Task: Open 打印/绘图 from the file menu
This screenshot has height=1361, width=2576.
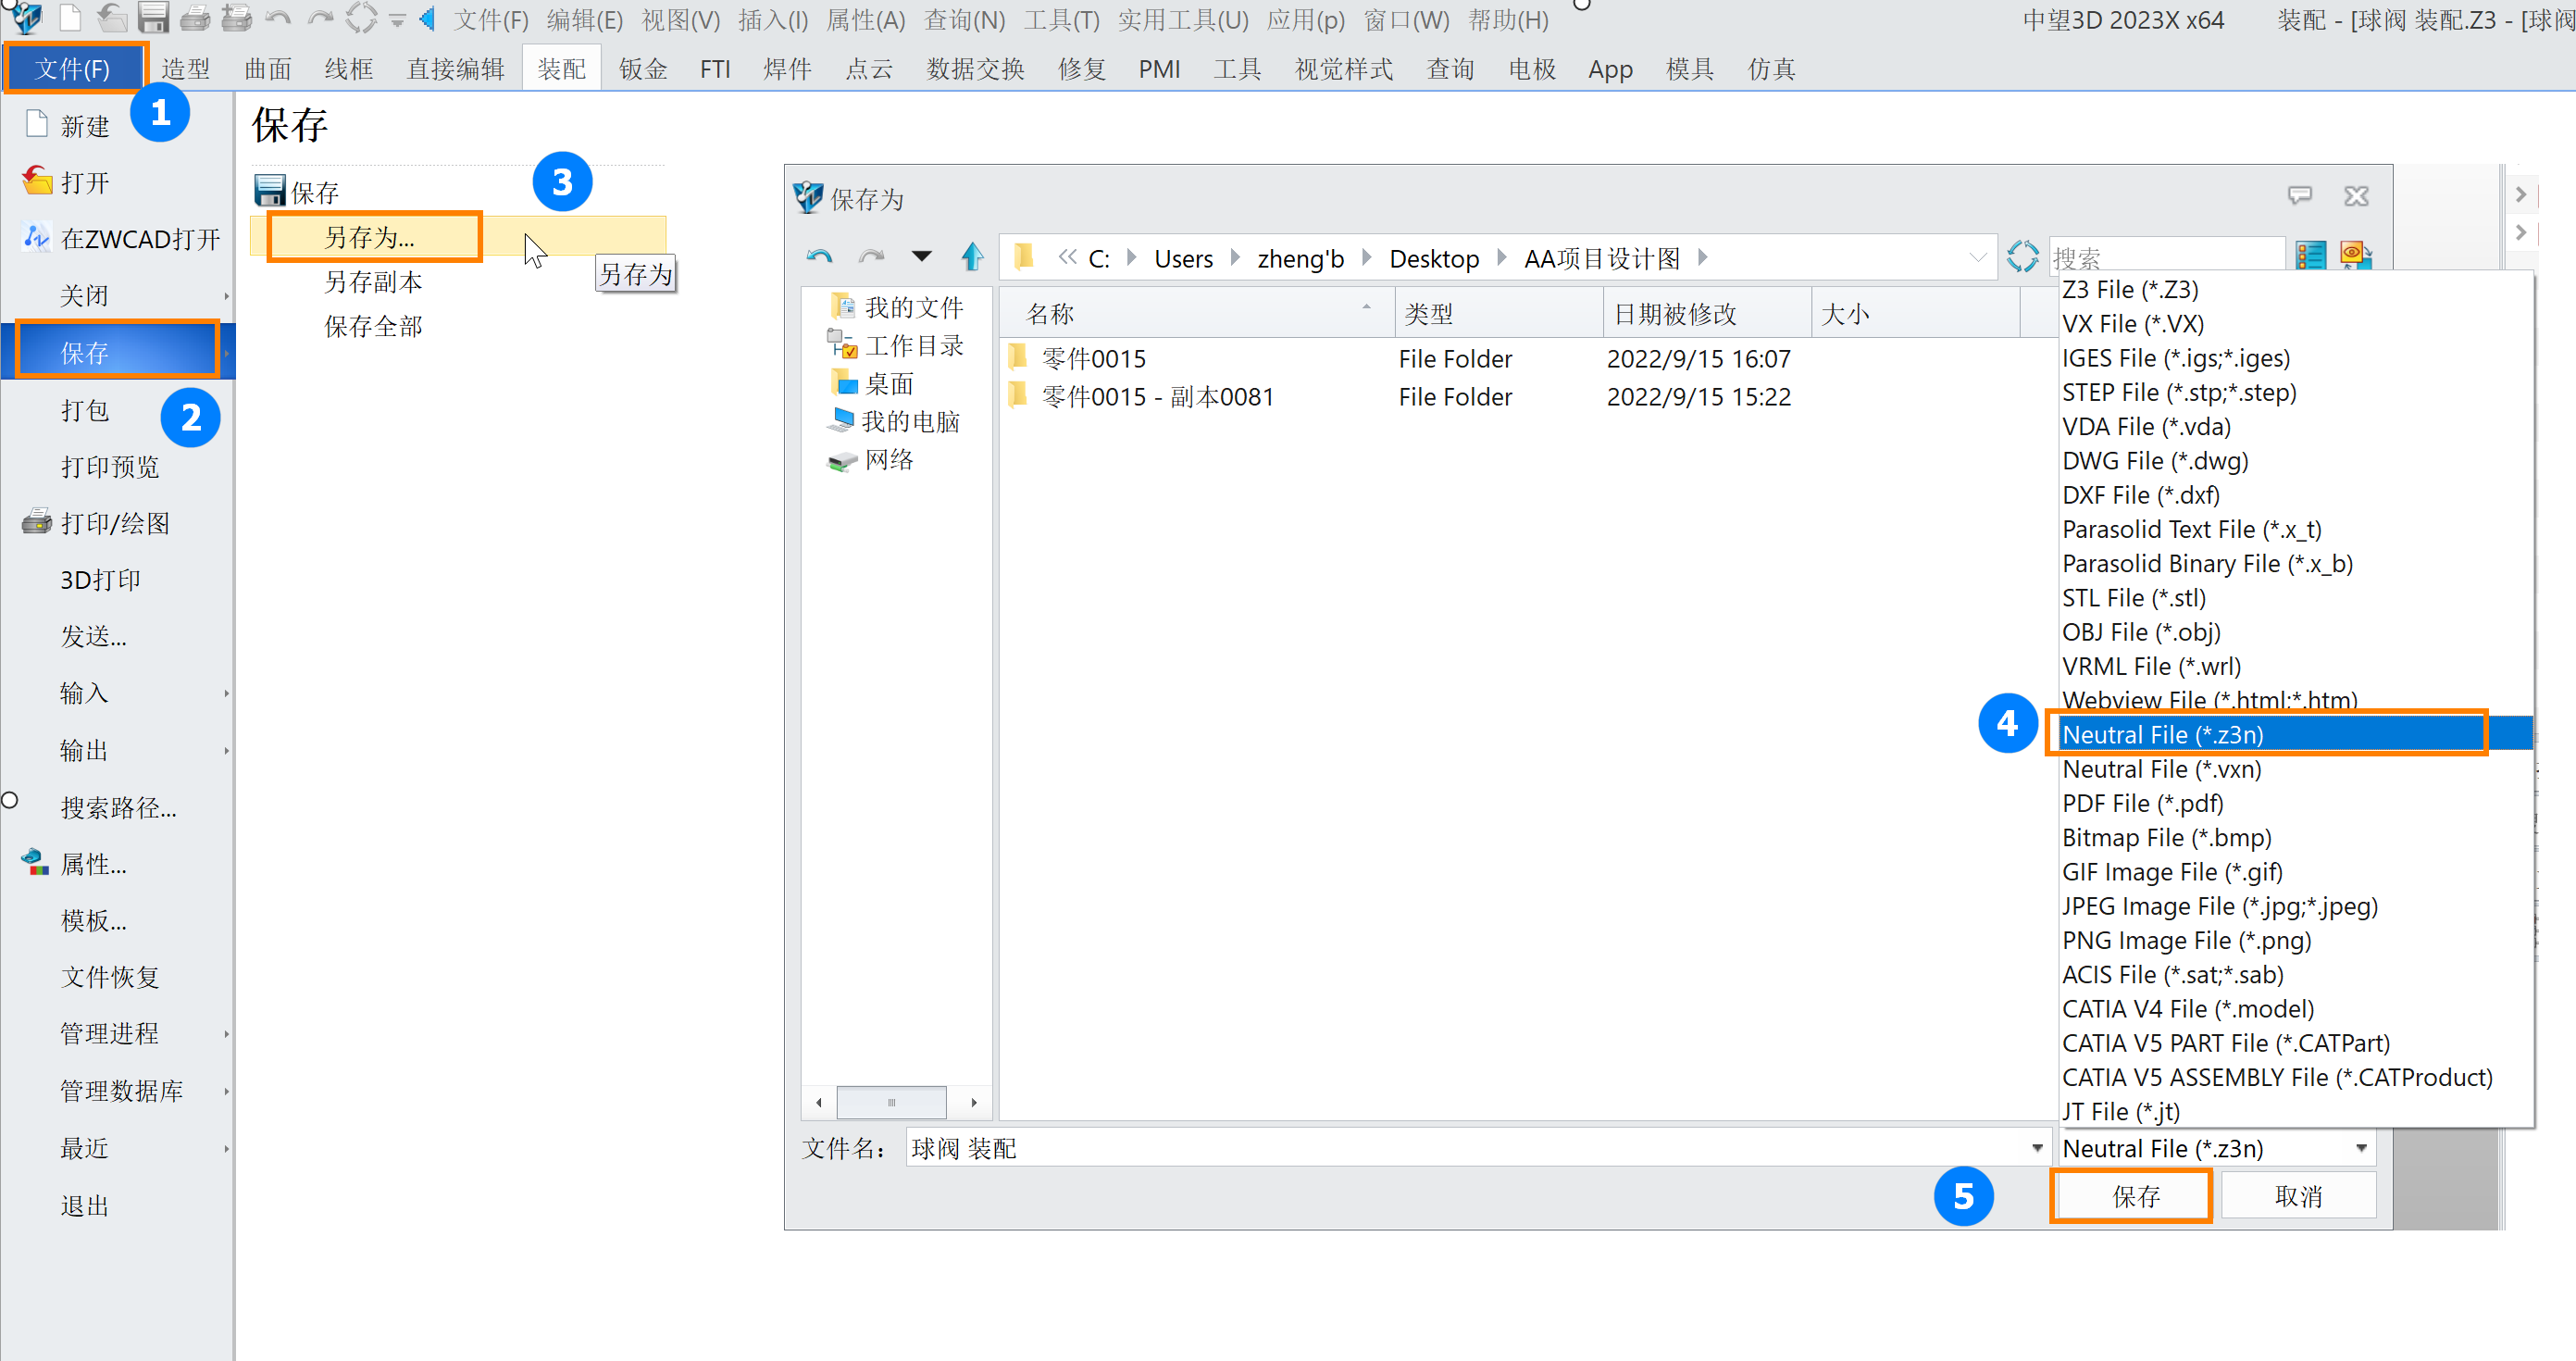Action: point(115,523)
